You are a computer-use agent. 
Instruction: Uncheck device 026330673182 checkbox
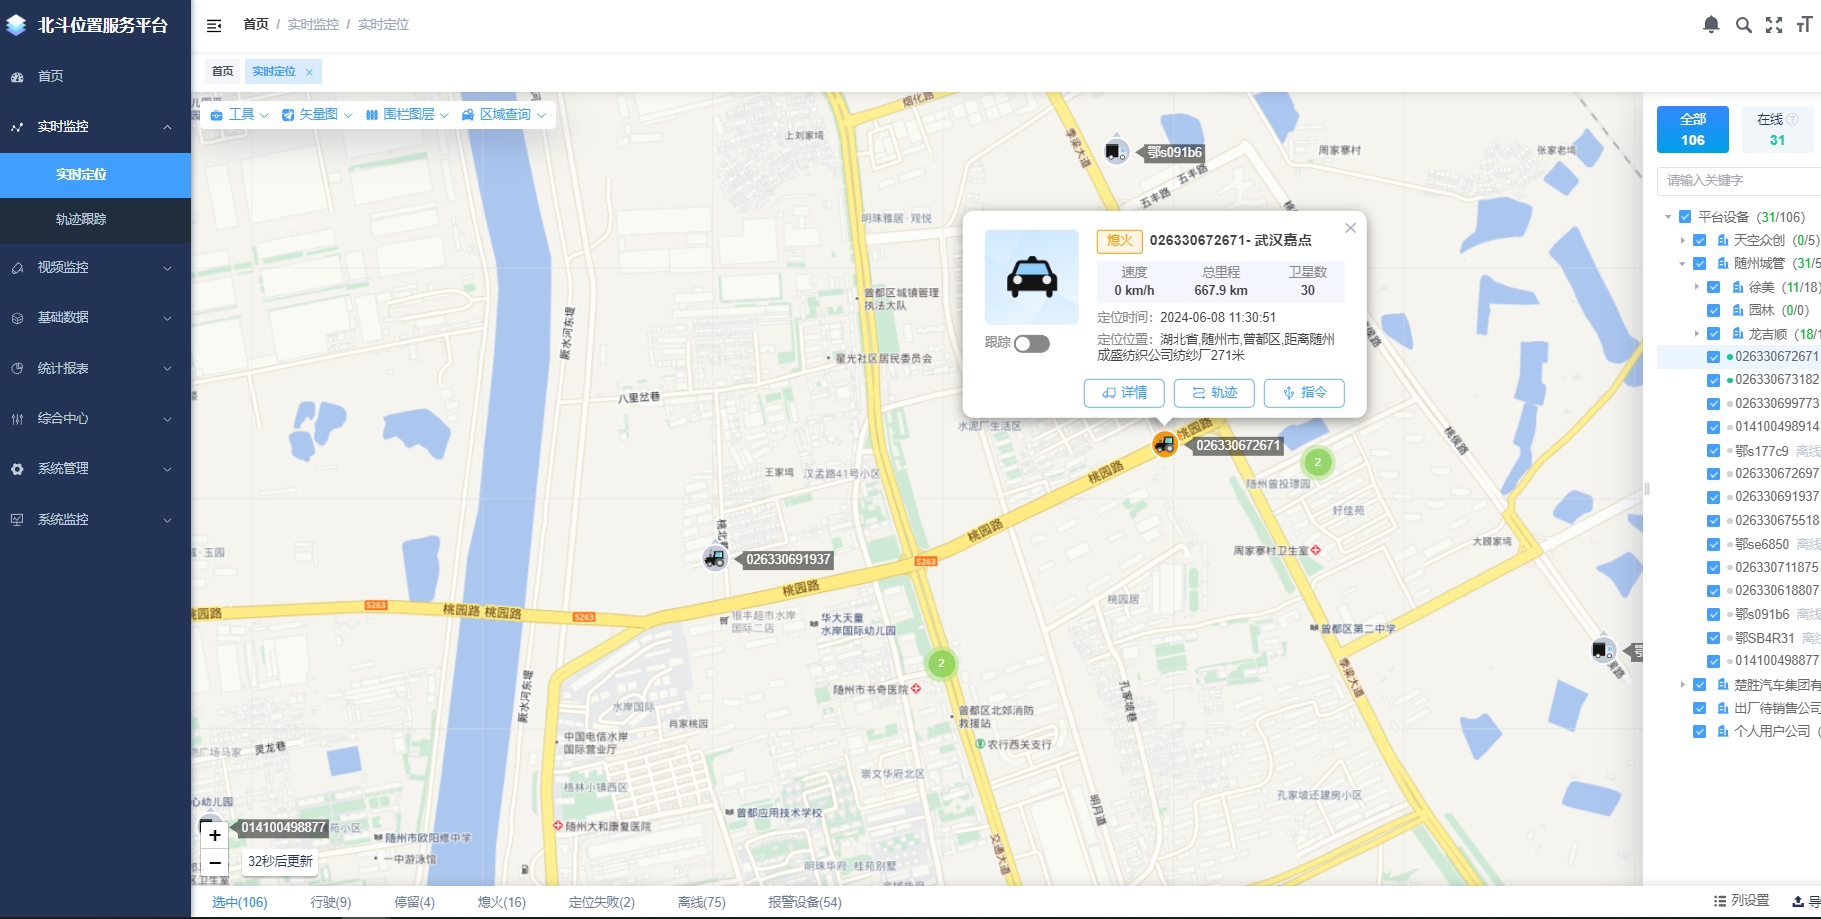click(x=1713, y=380)
